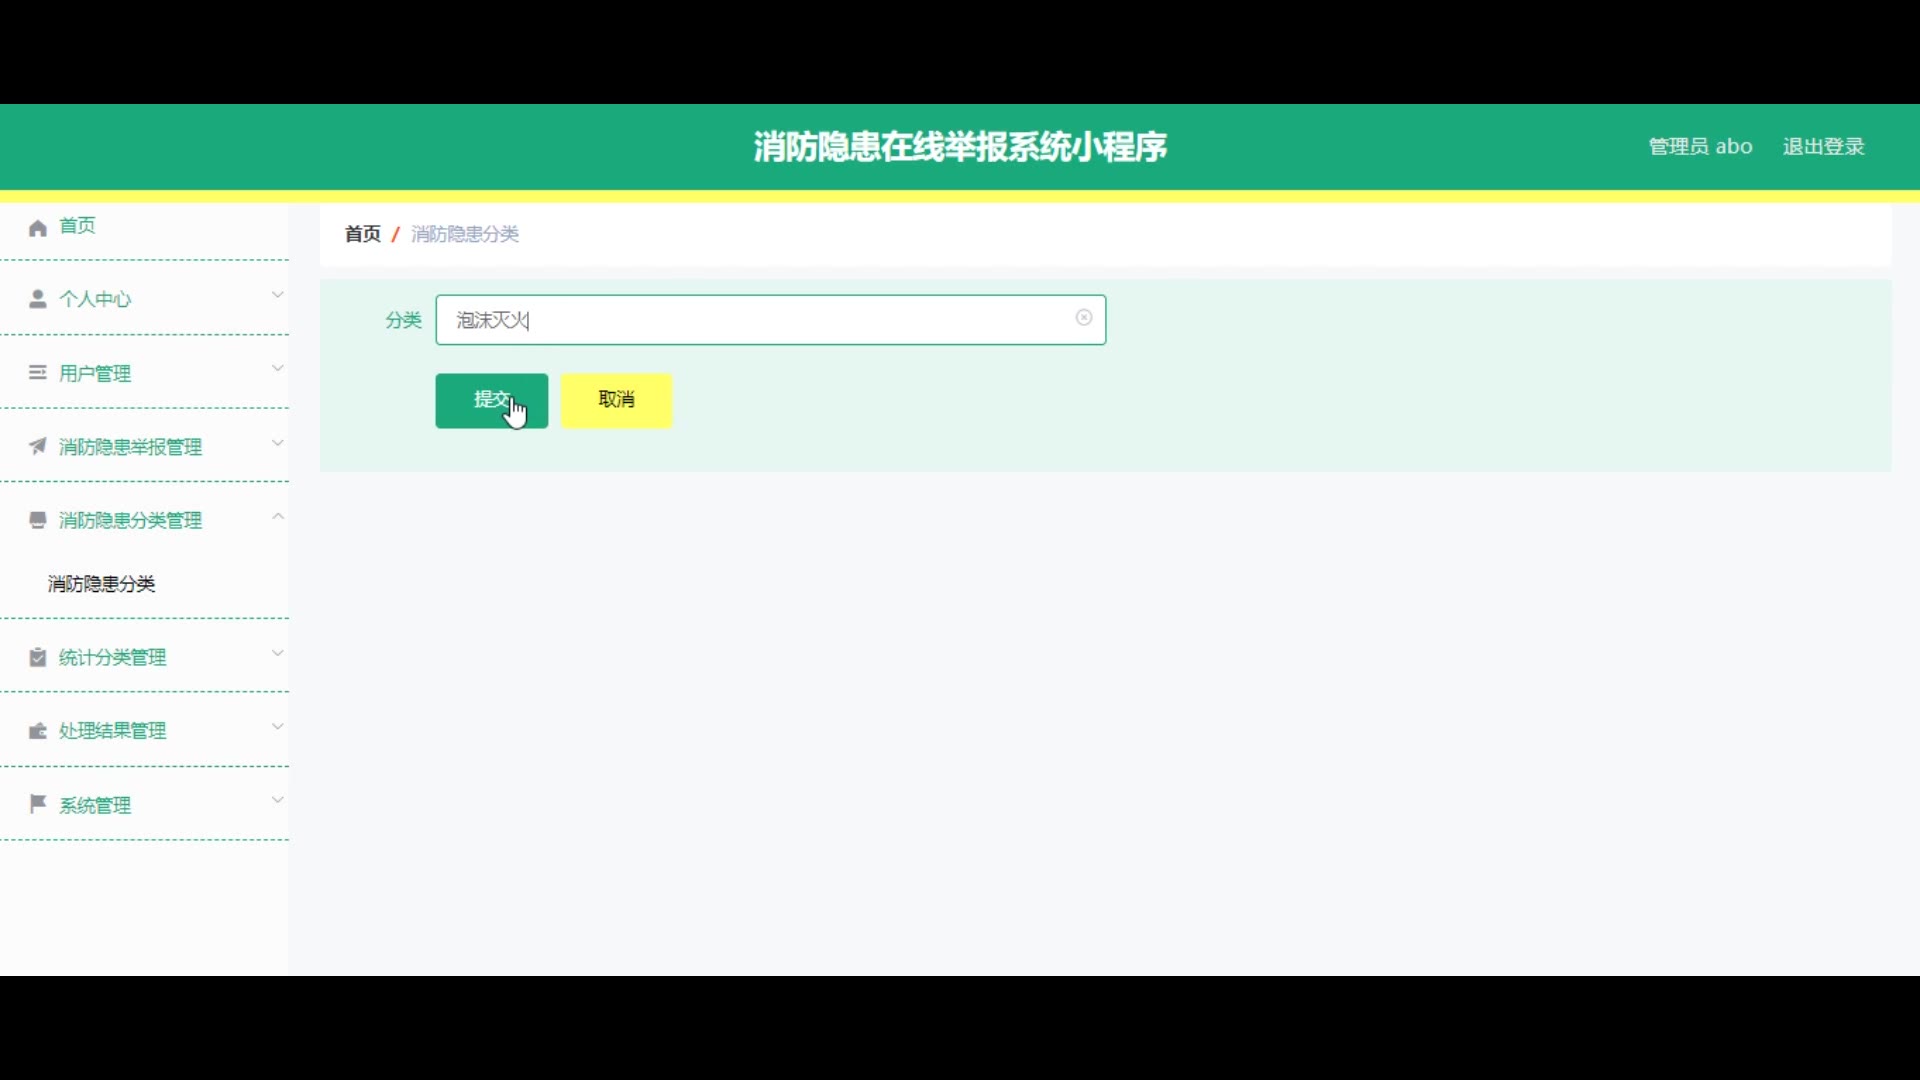
Task: Click the person icon beside 个人中心
Action: tap(38, 299)
